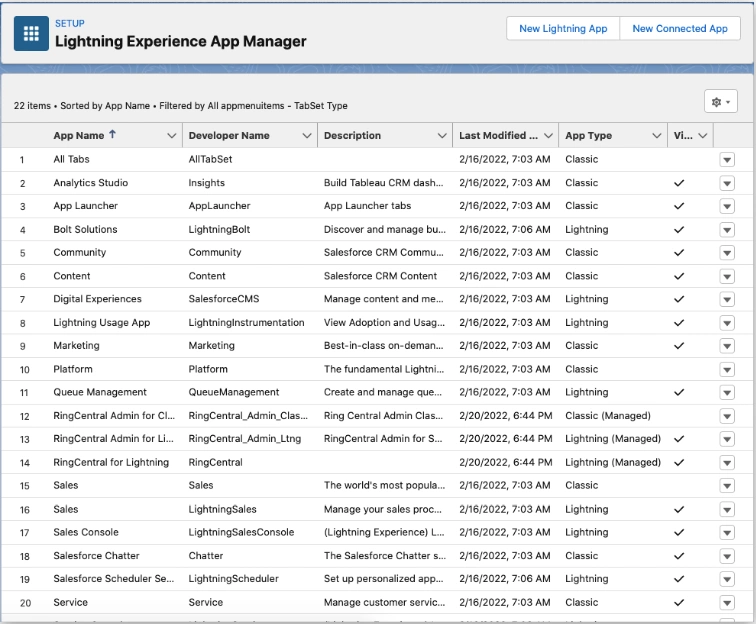The width and height of the screenshot is (756, 624).
Task: Open row actions for Queue Management
Action: point(727,393)
